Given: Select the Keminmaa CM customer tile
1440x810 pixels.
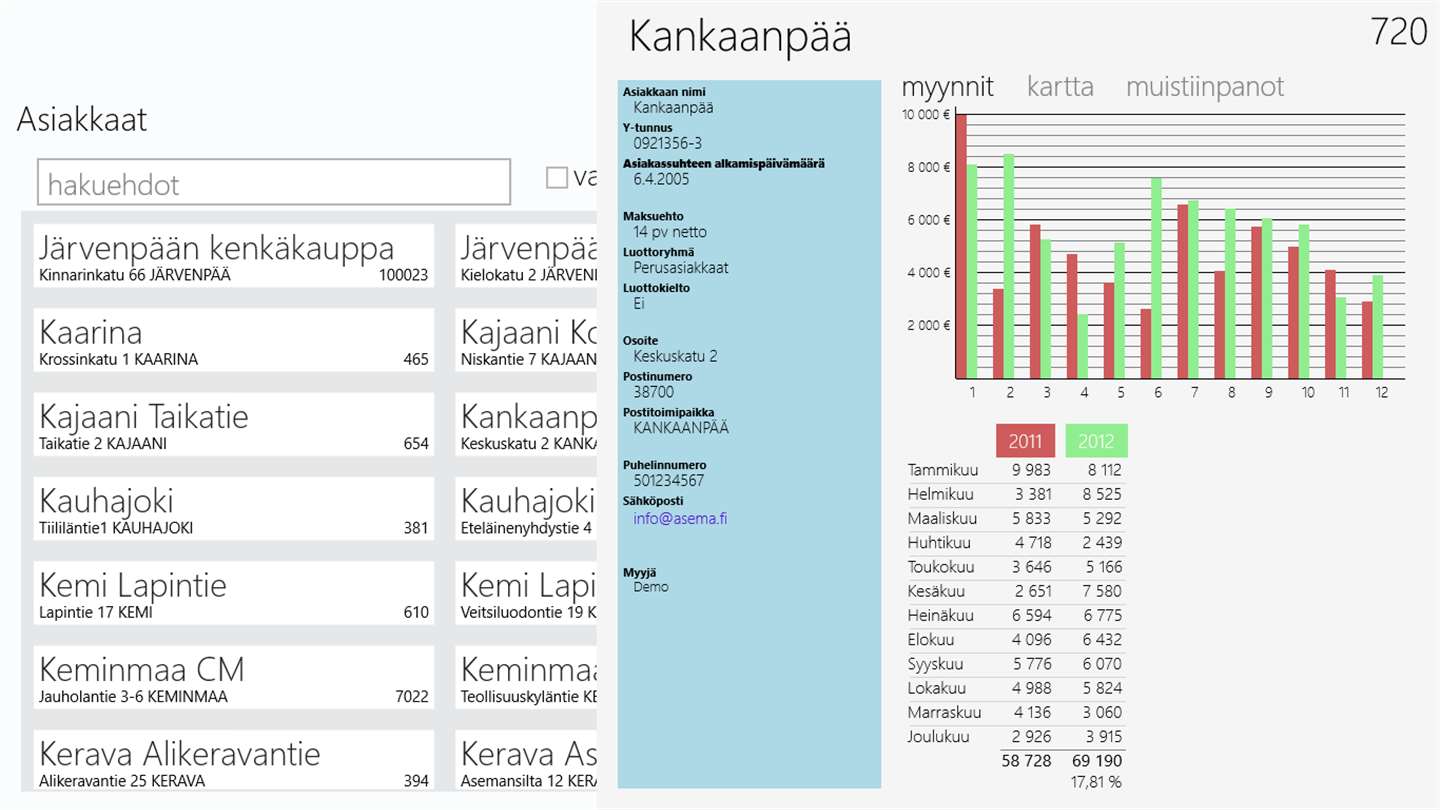Looking at the screenshot, I should [x=234, y=678].
